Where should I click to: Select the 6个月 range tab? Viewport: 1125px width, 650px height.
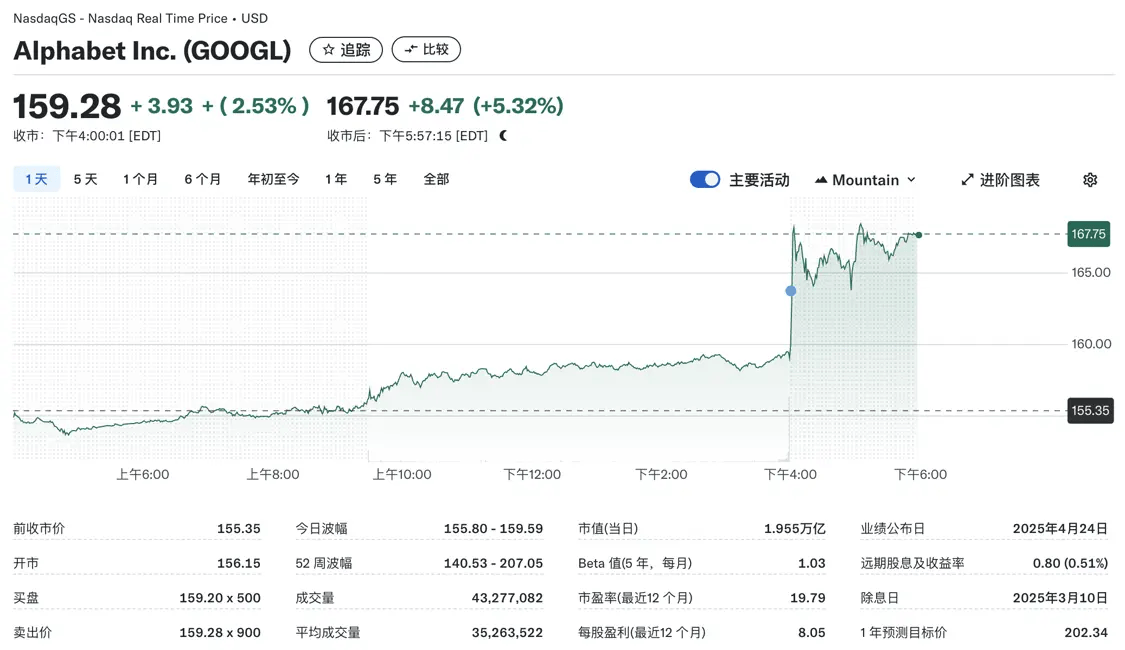pos(203,179)
